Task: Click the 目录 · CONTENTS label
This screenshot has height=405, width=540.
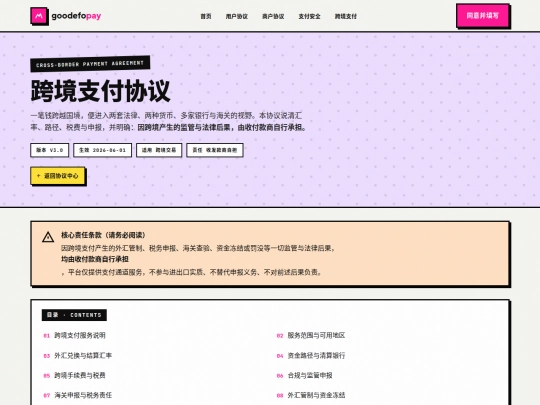Action: point(74,315)
